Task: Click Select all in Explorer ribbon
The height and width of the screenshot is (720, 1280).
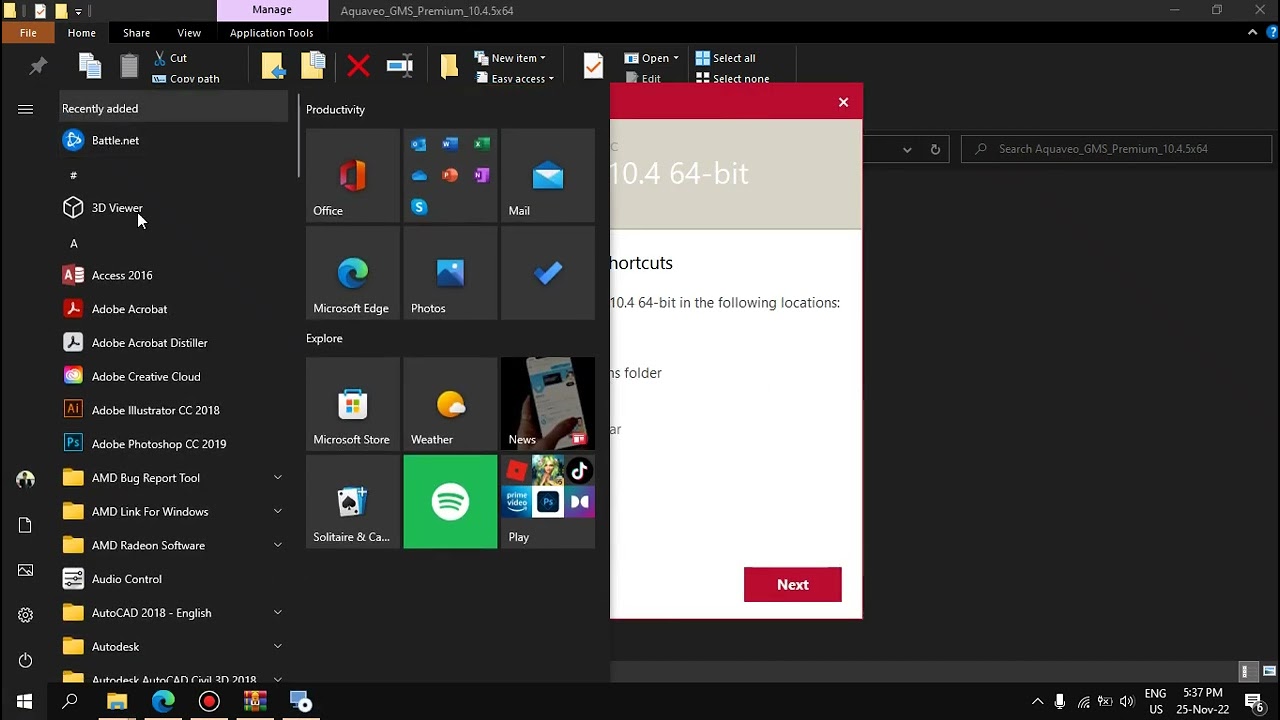Action: 725,58
